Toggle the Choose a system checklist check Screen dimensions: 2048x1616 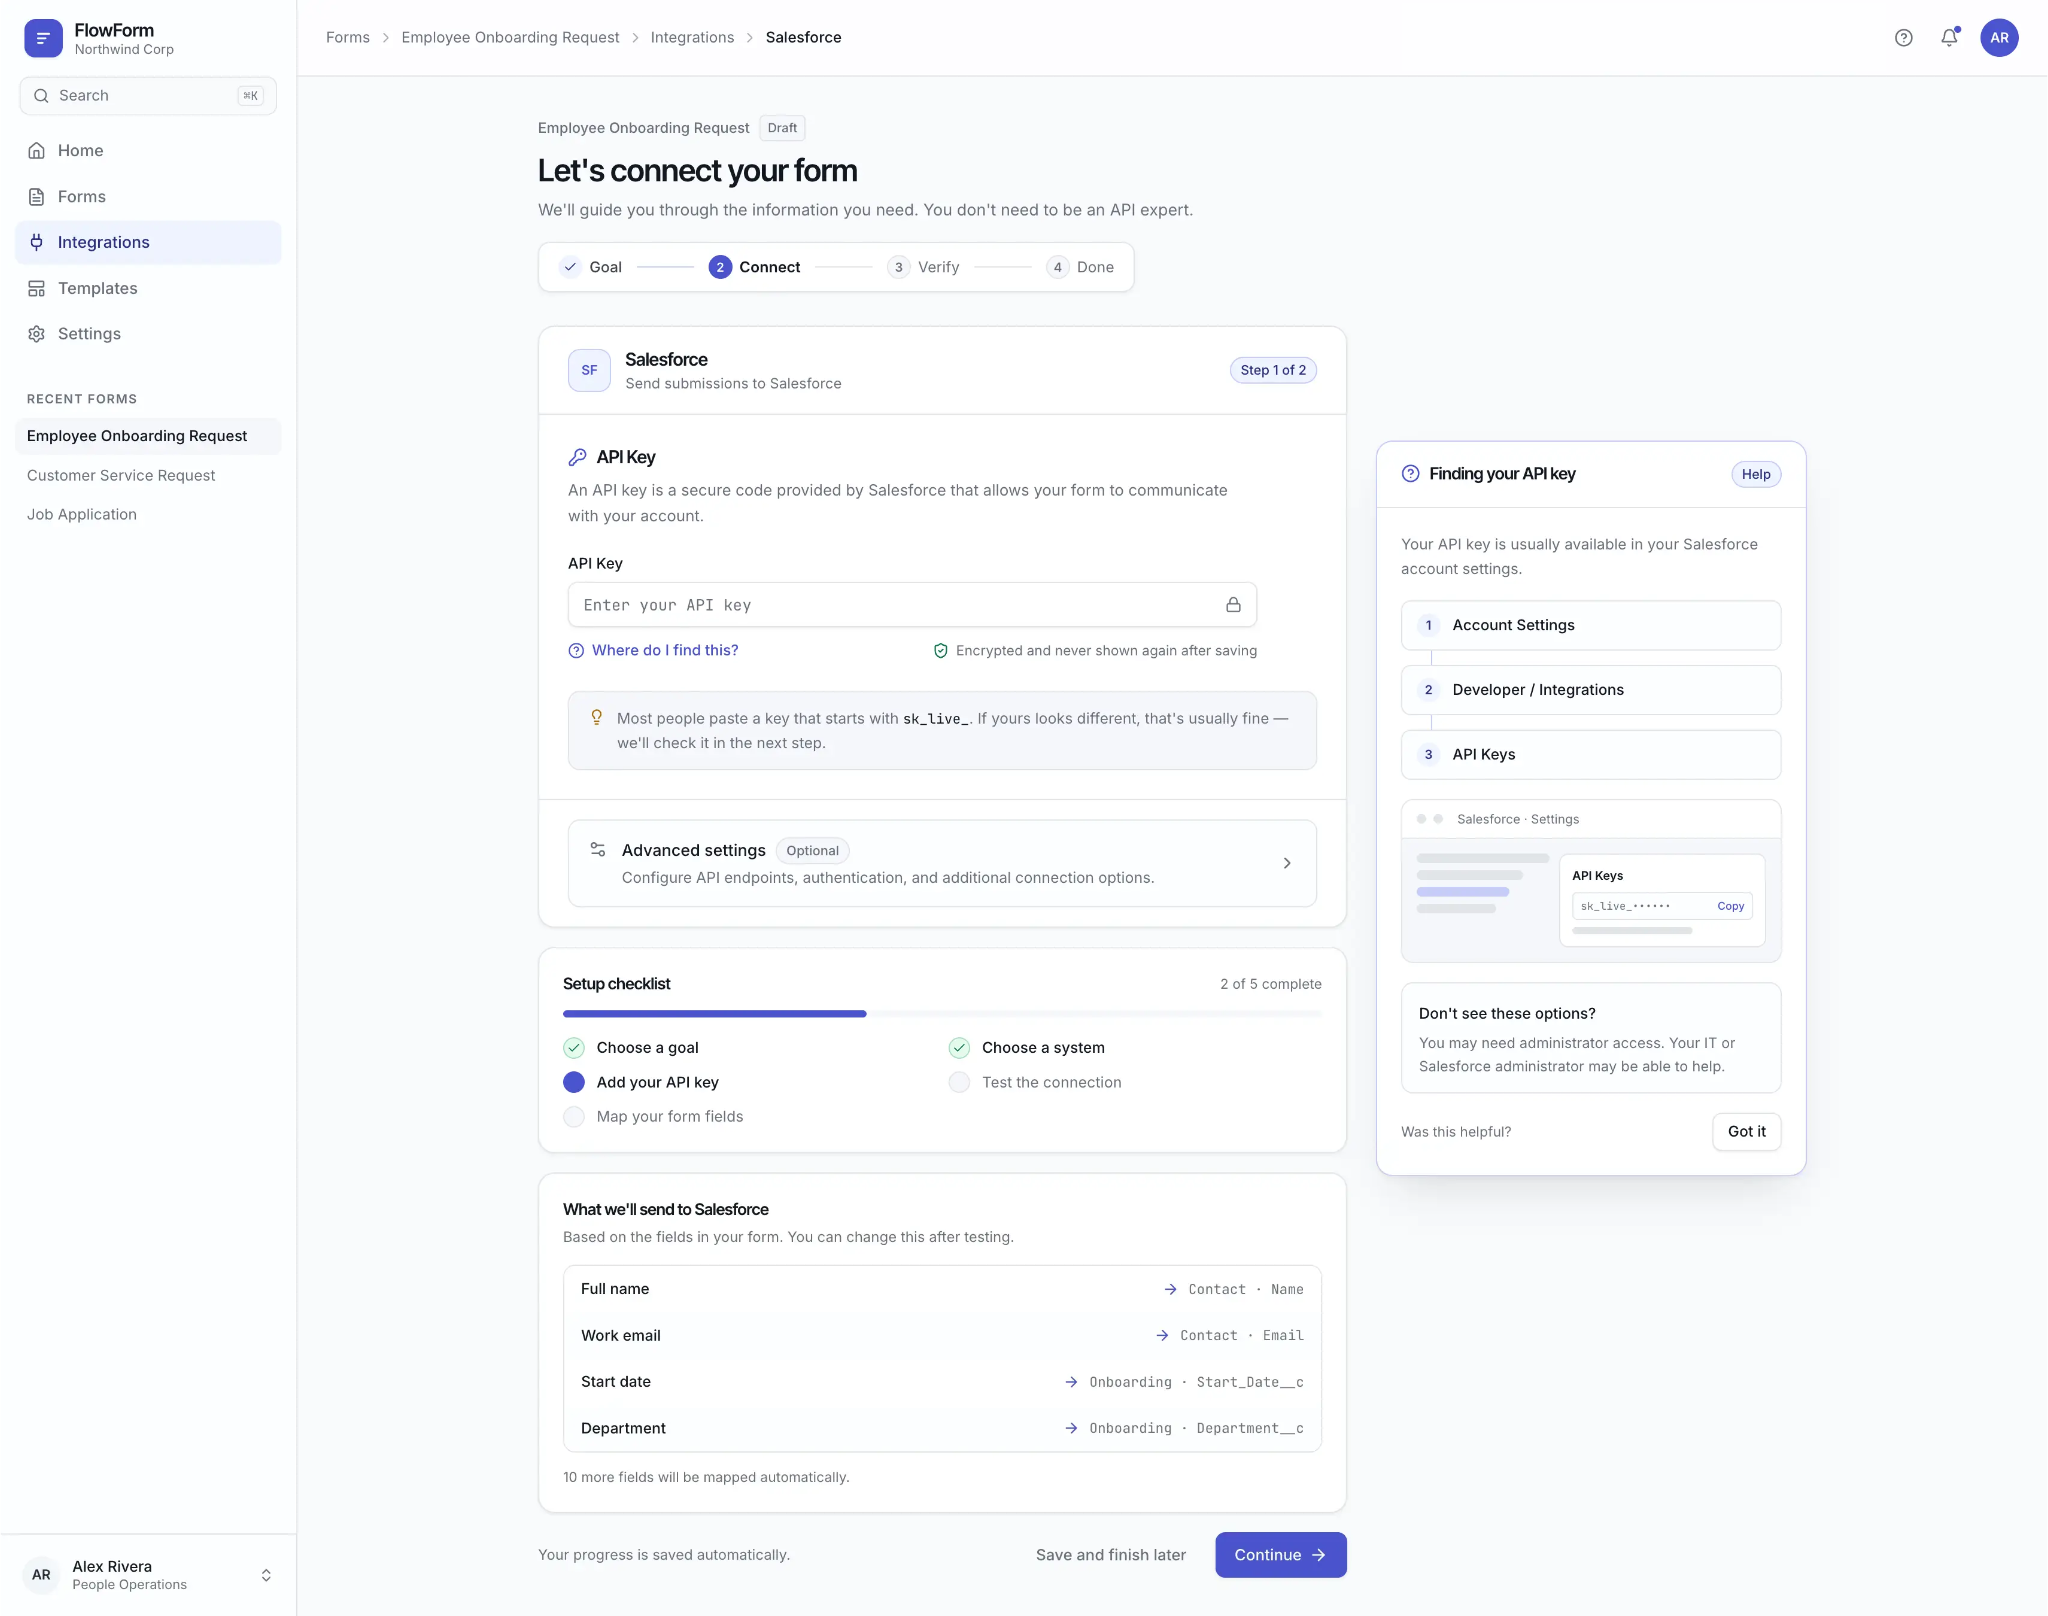click(x=959, y=1048)
